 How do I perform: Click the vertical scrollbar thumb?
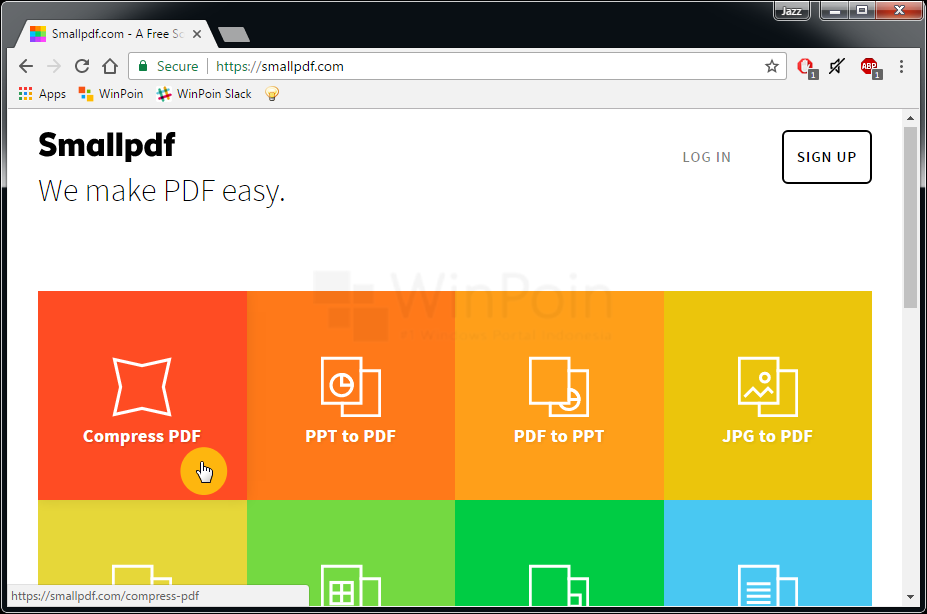tap(910, 217)
